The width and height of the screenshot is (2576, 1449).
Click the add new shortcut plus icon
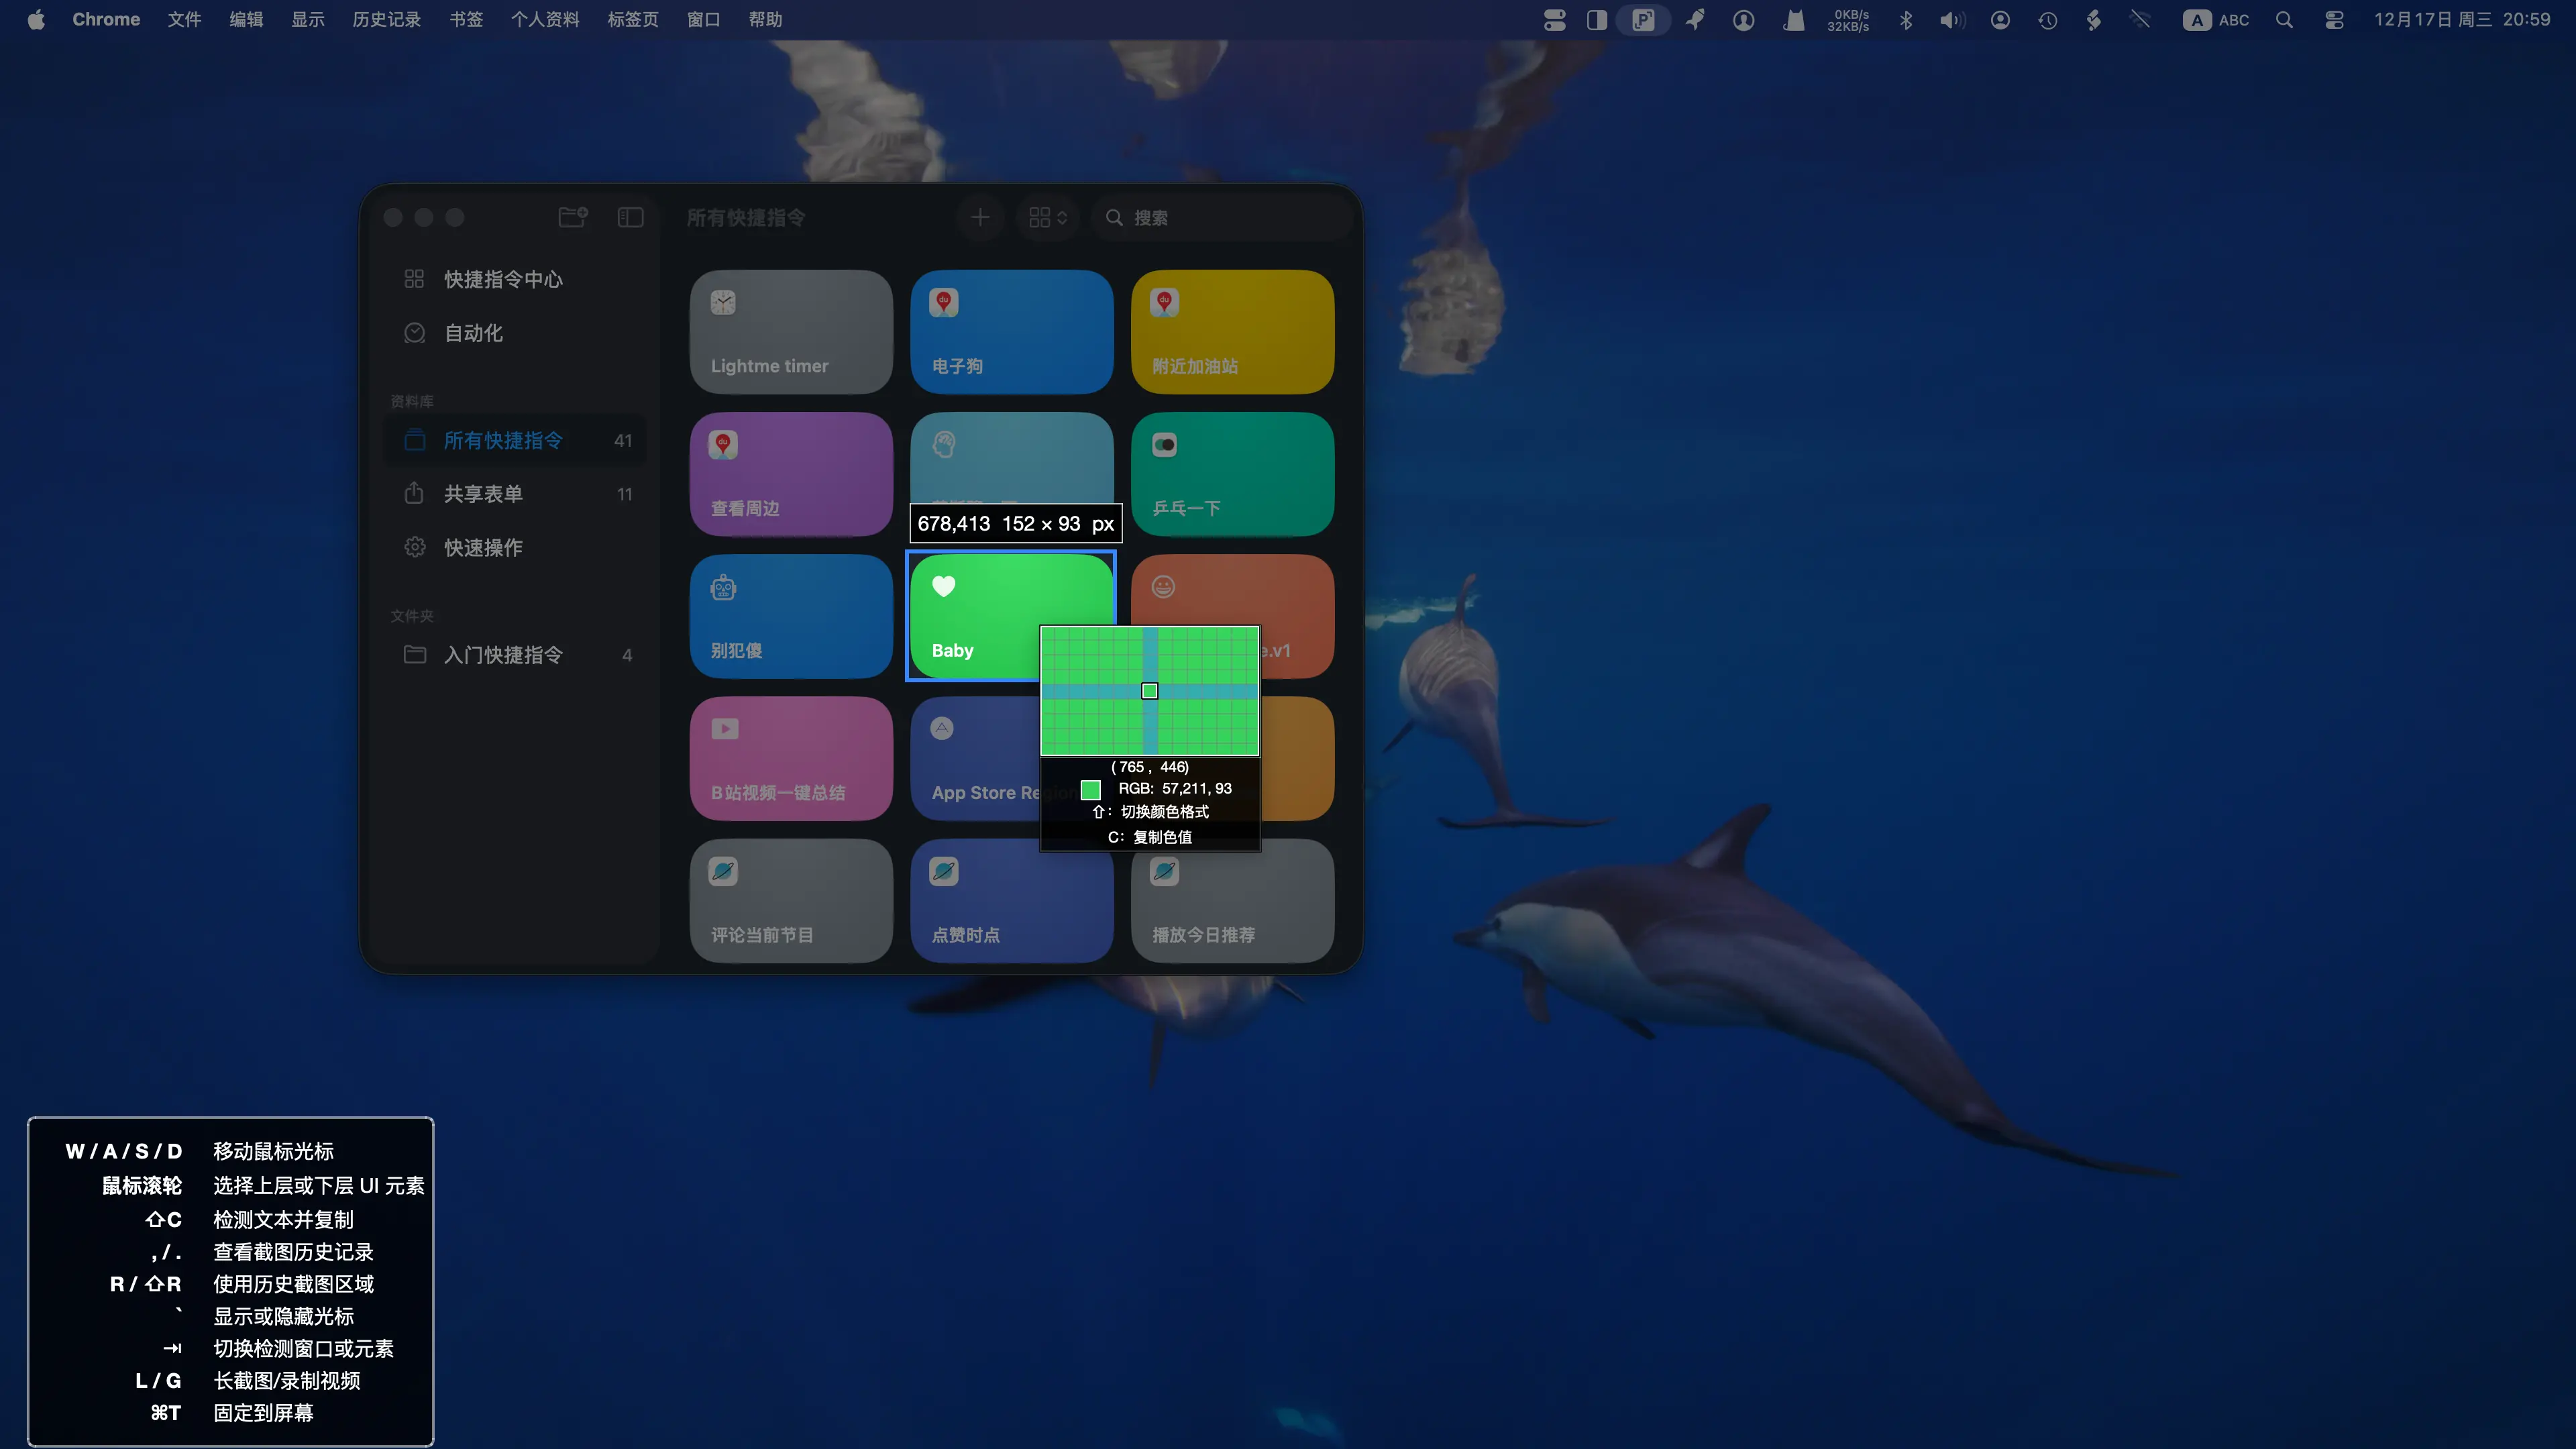point(980,217)
